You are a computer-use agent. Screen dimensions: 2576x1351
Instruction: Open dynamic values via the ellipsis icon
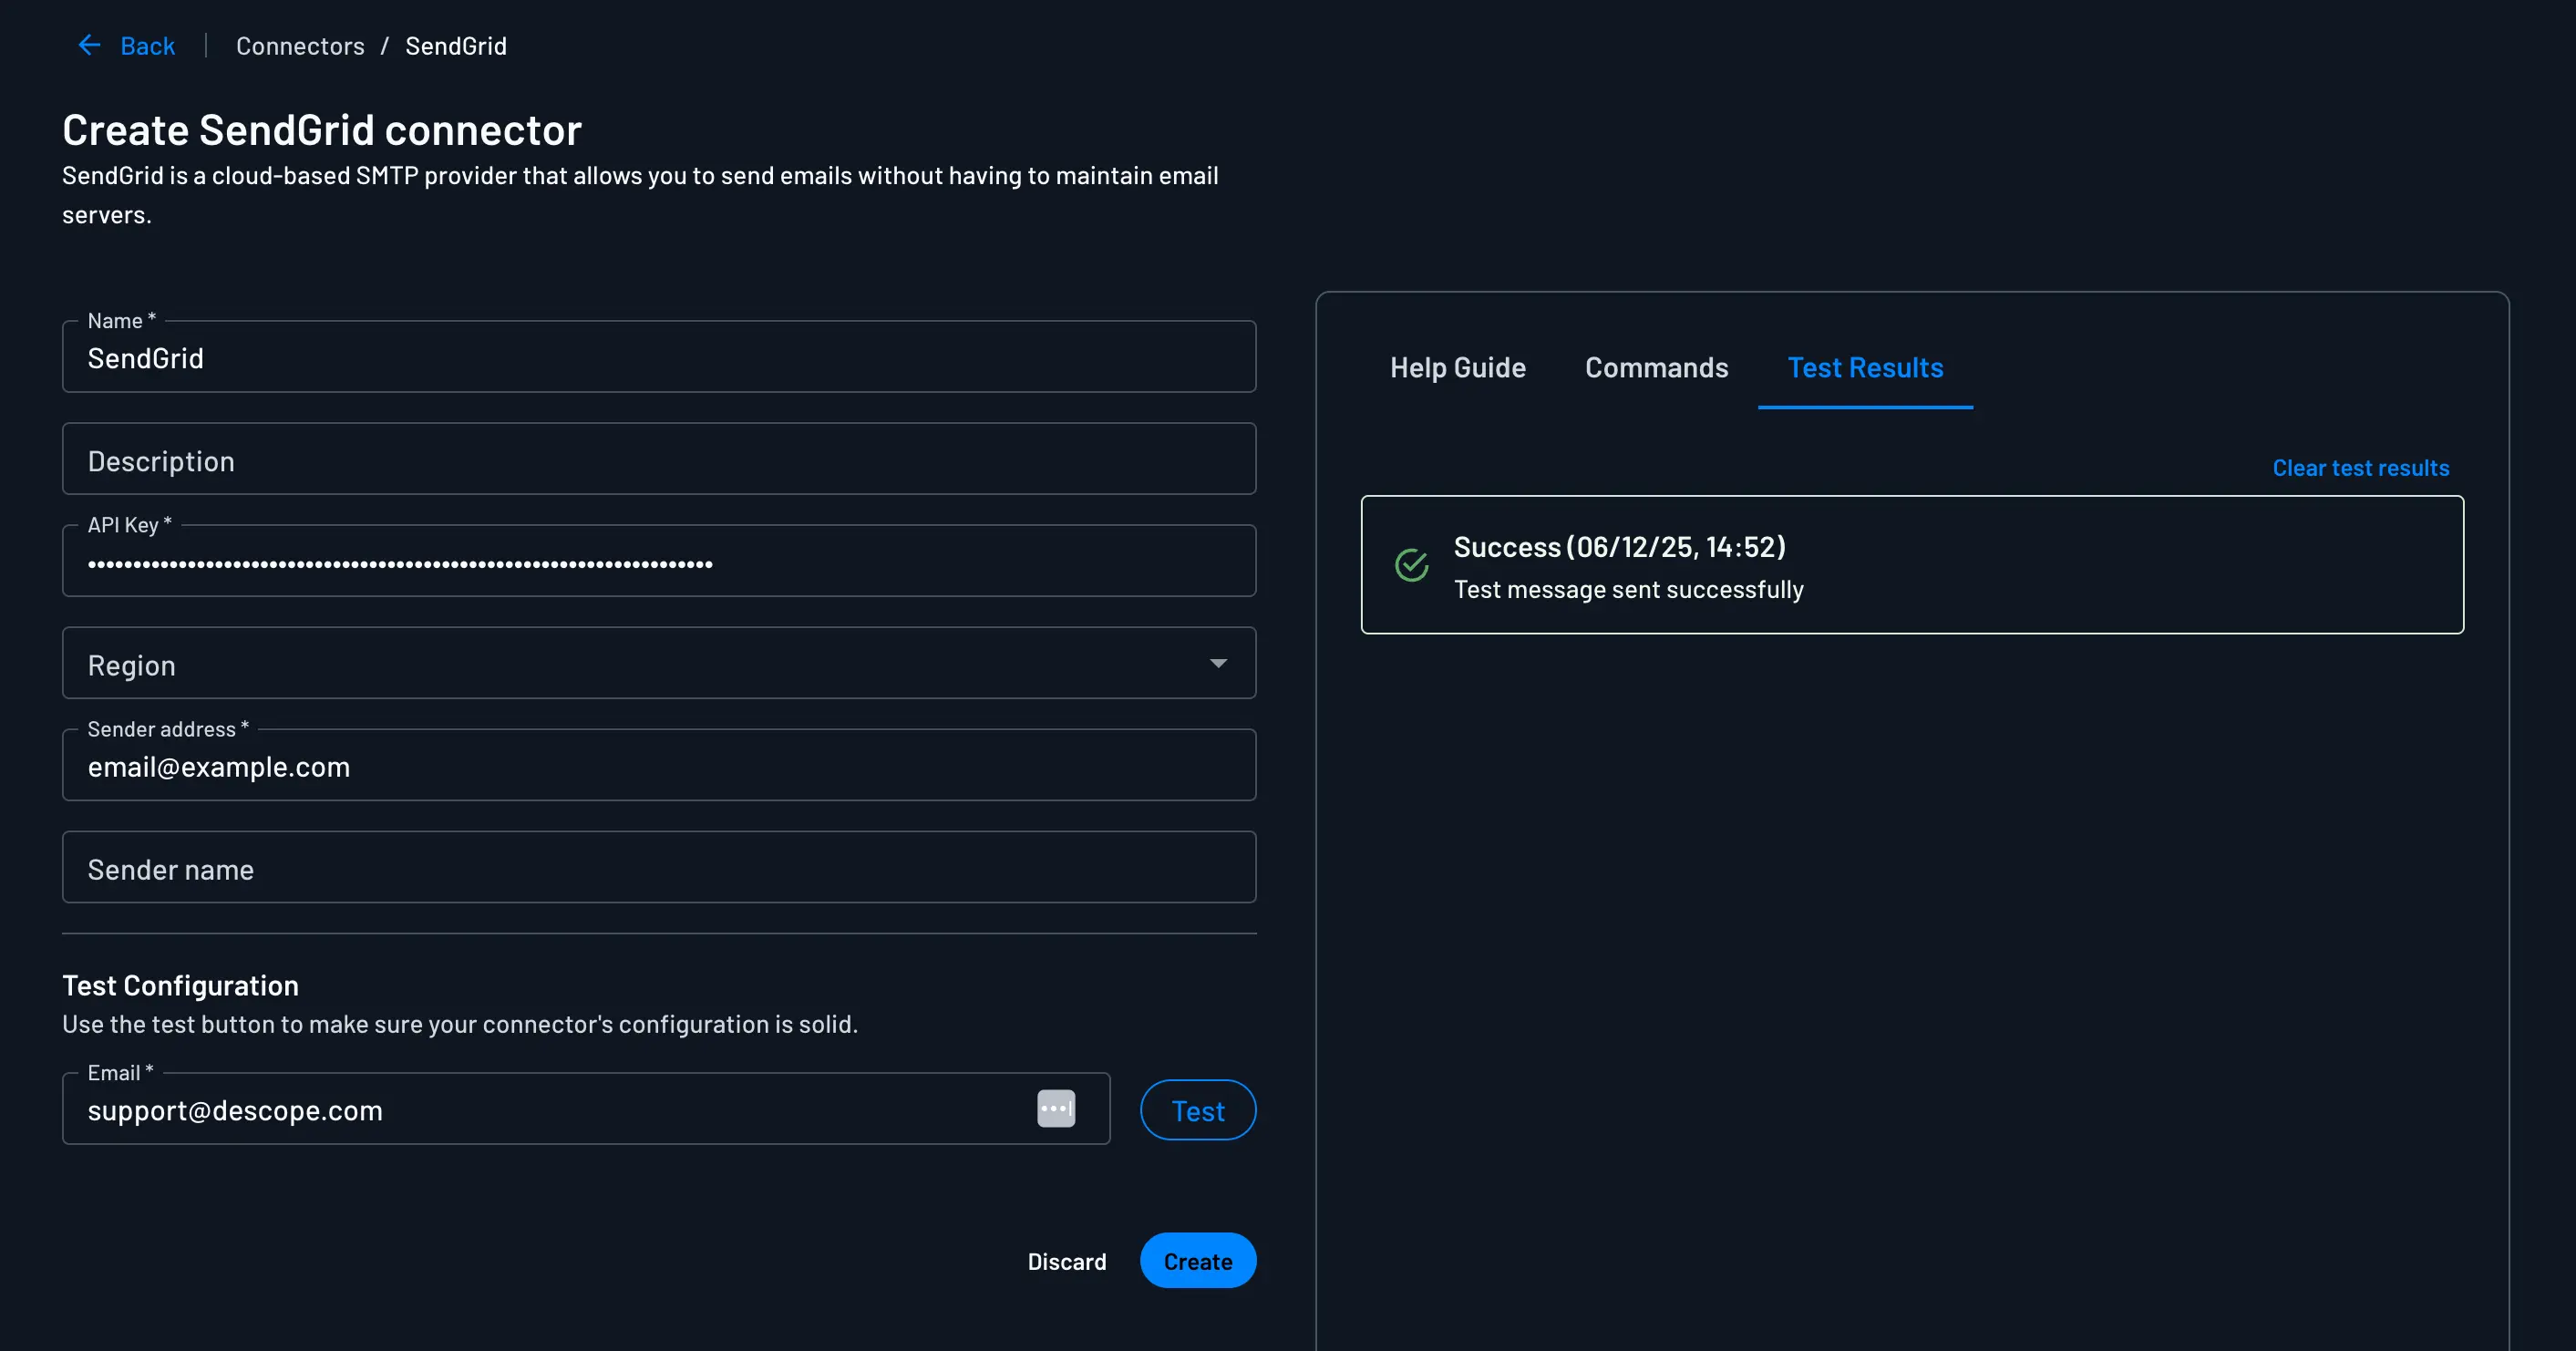click(x=1057, y=1108)
